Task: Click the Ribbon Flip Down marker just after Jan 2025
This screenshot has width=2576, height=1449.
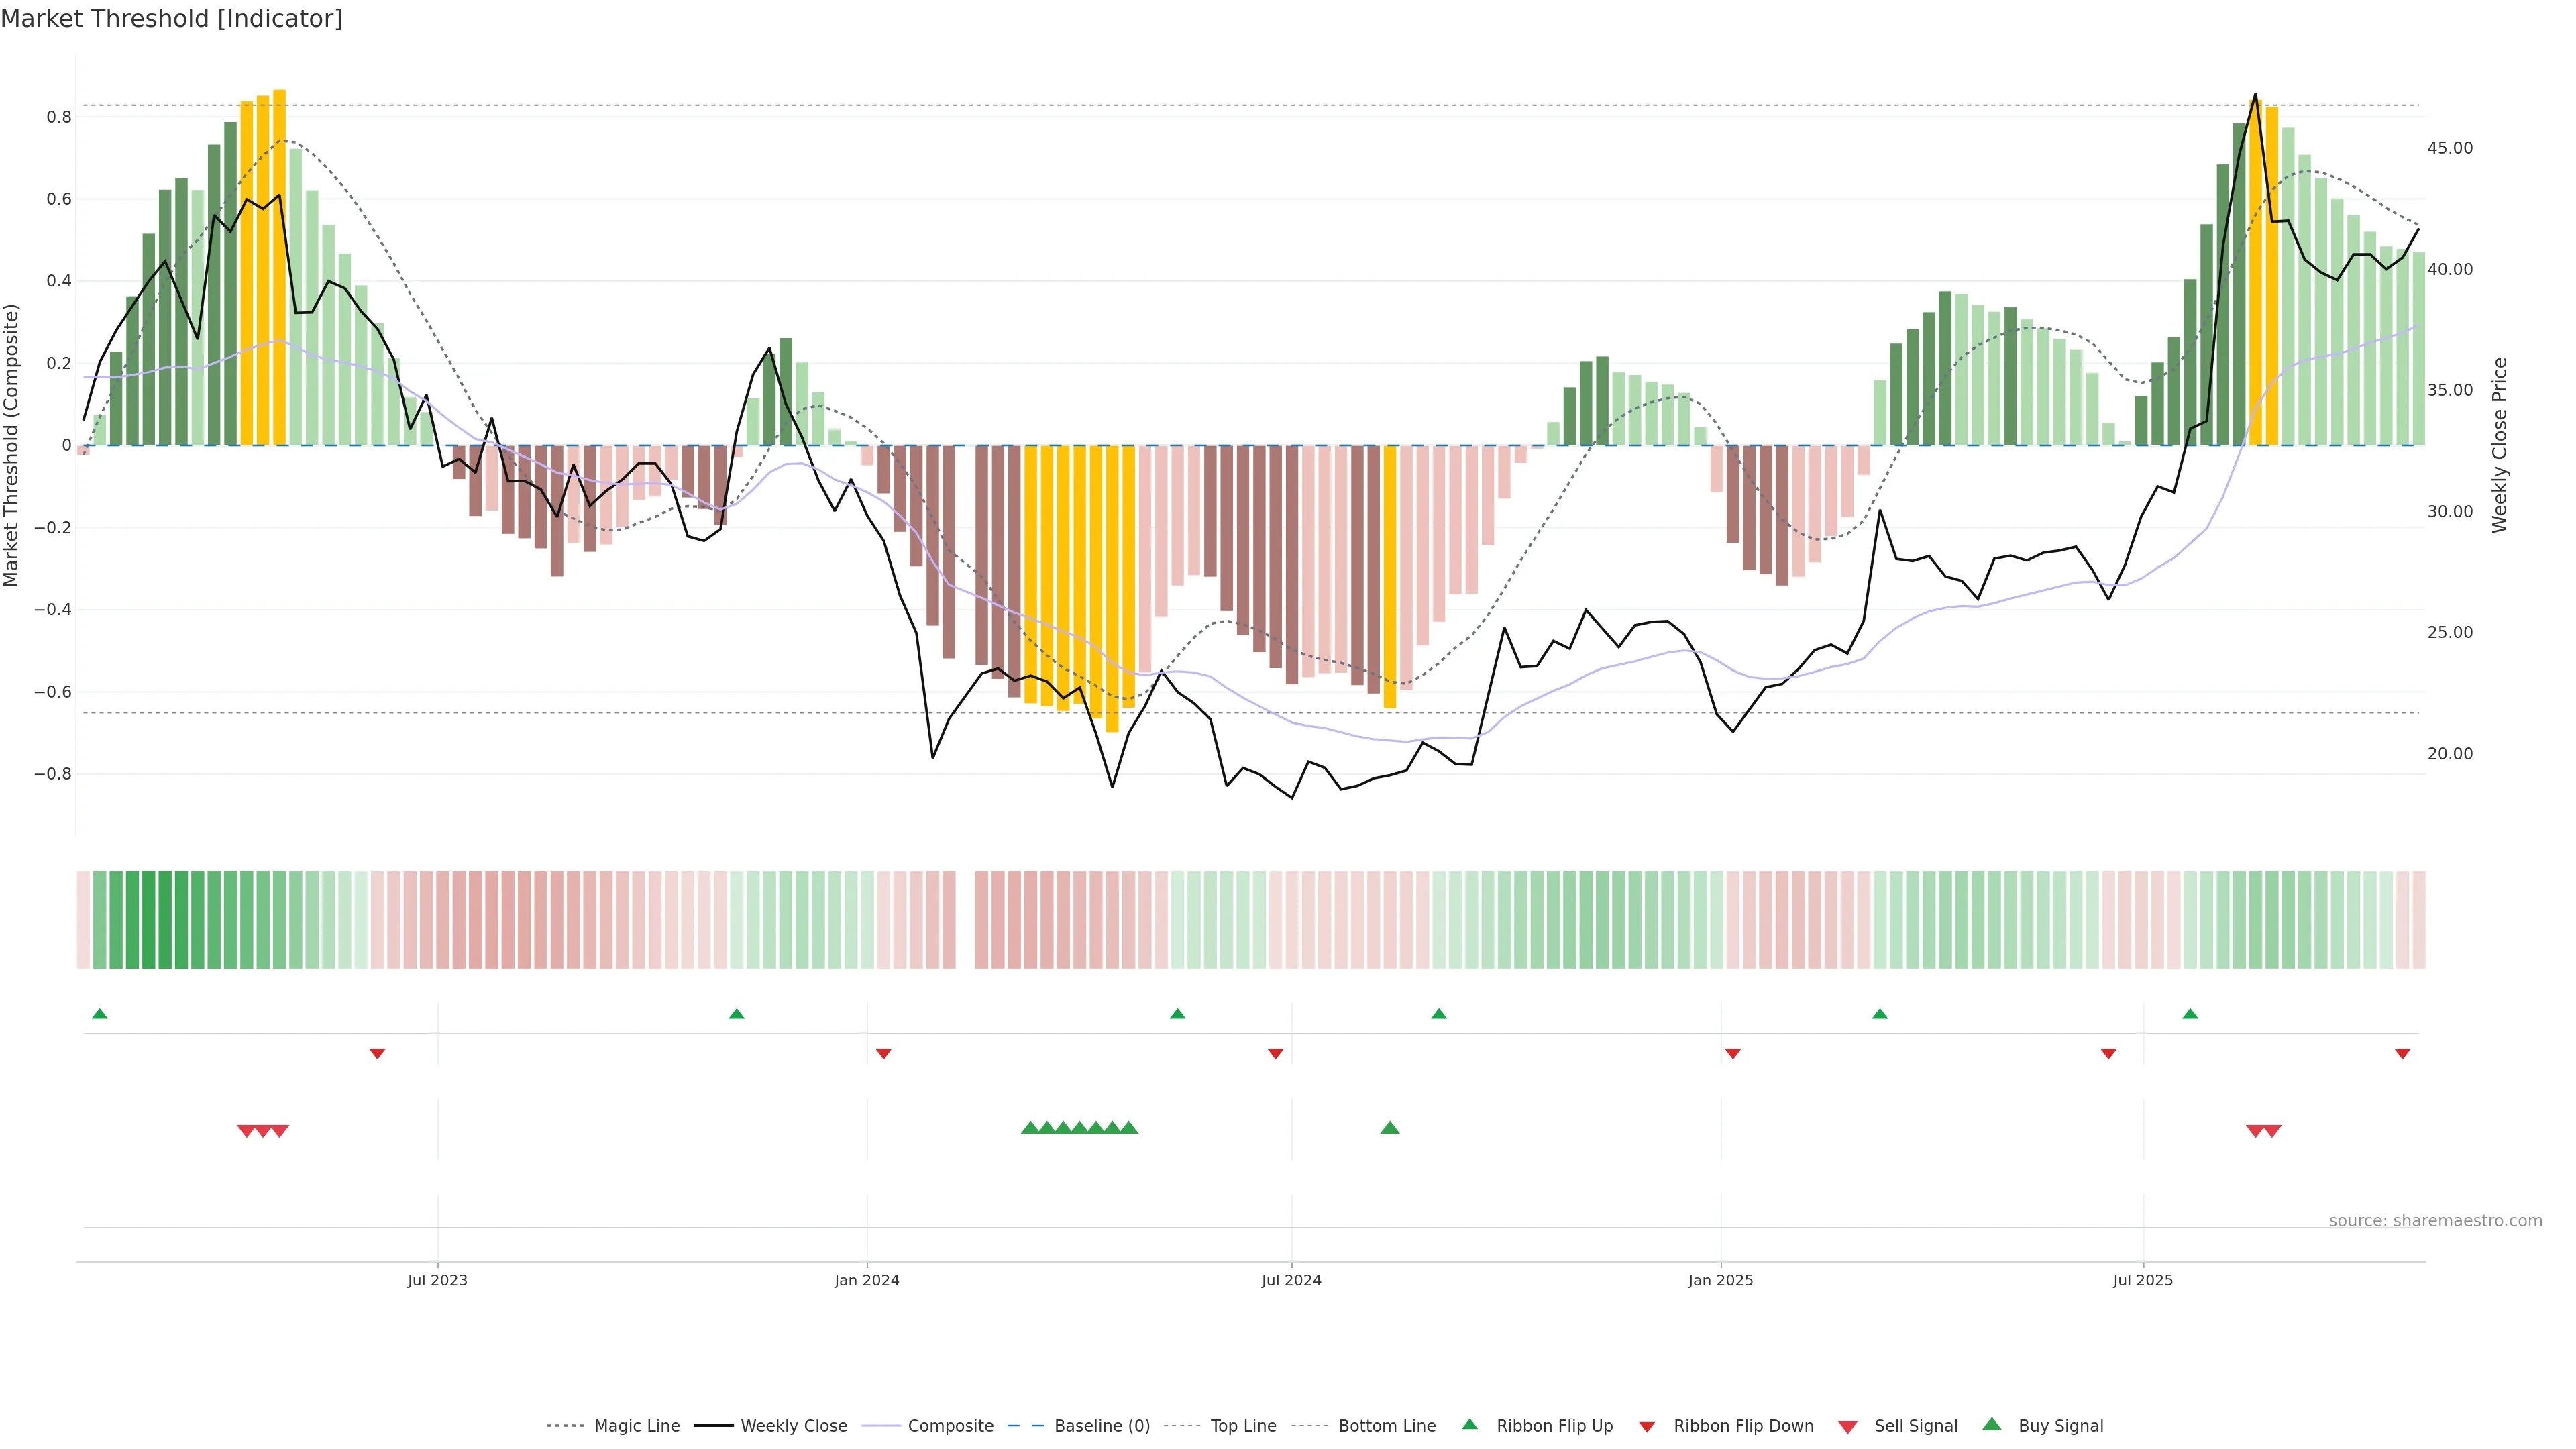Action: coord(1733,1054)
